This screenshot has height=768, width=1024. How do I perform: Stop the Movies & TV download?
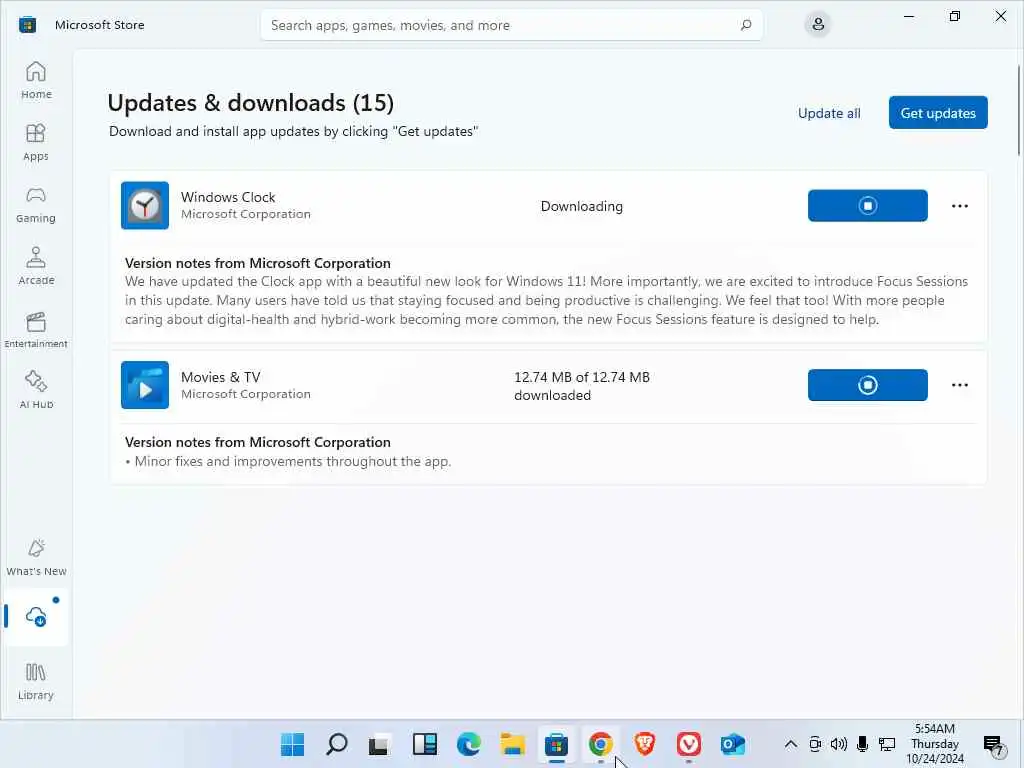coord(867,385)
